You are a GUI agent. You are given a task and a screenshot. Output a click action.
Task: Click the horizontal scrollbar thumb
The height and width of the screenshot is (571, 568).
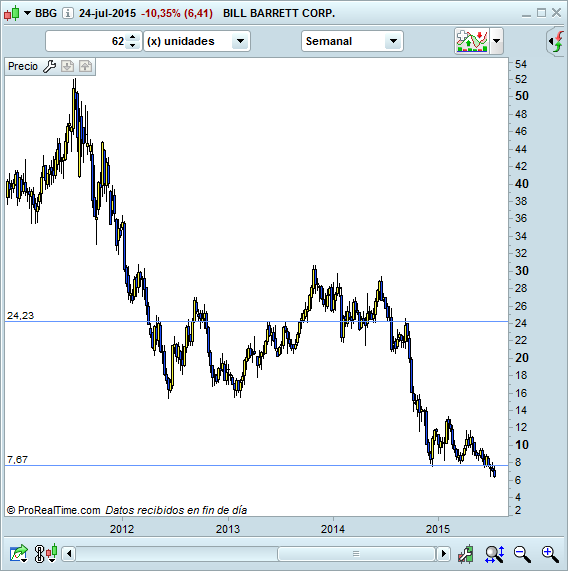click(x=356, y=554)
